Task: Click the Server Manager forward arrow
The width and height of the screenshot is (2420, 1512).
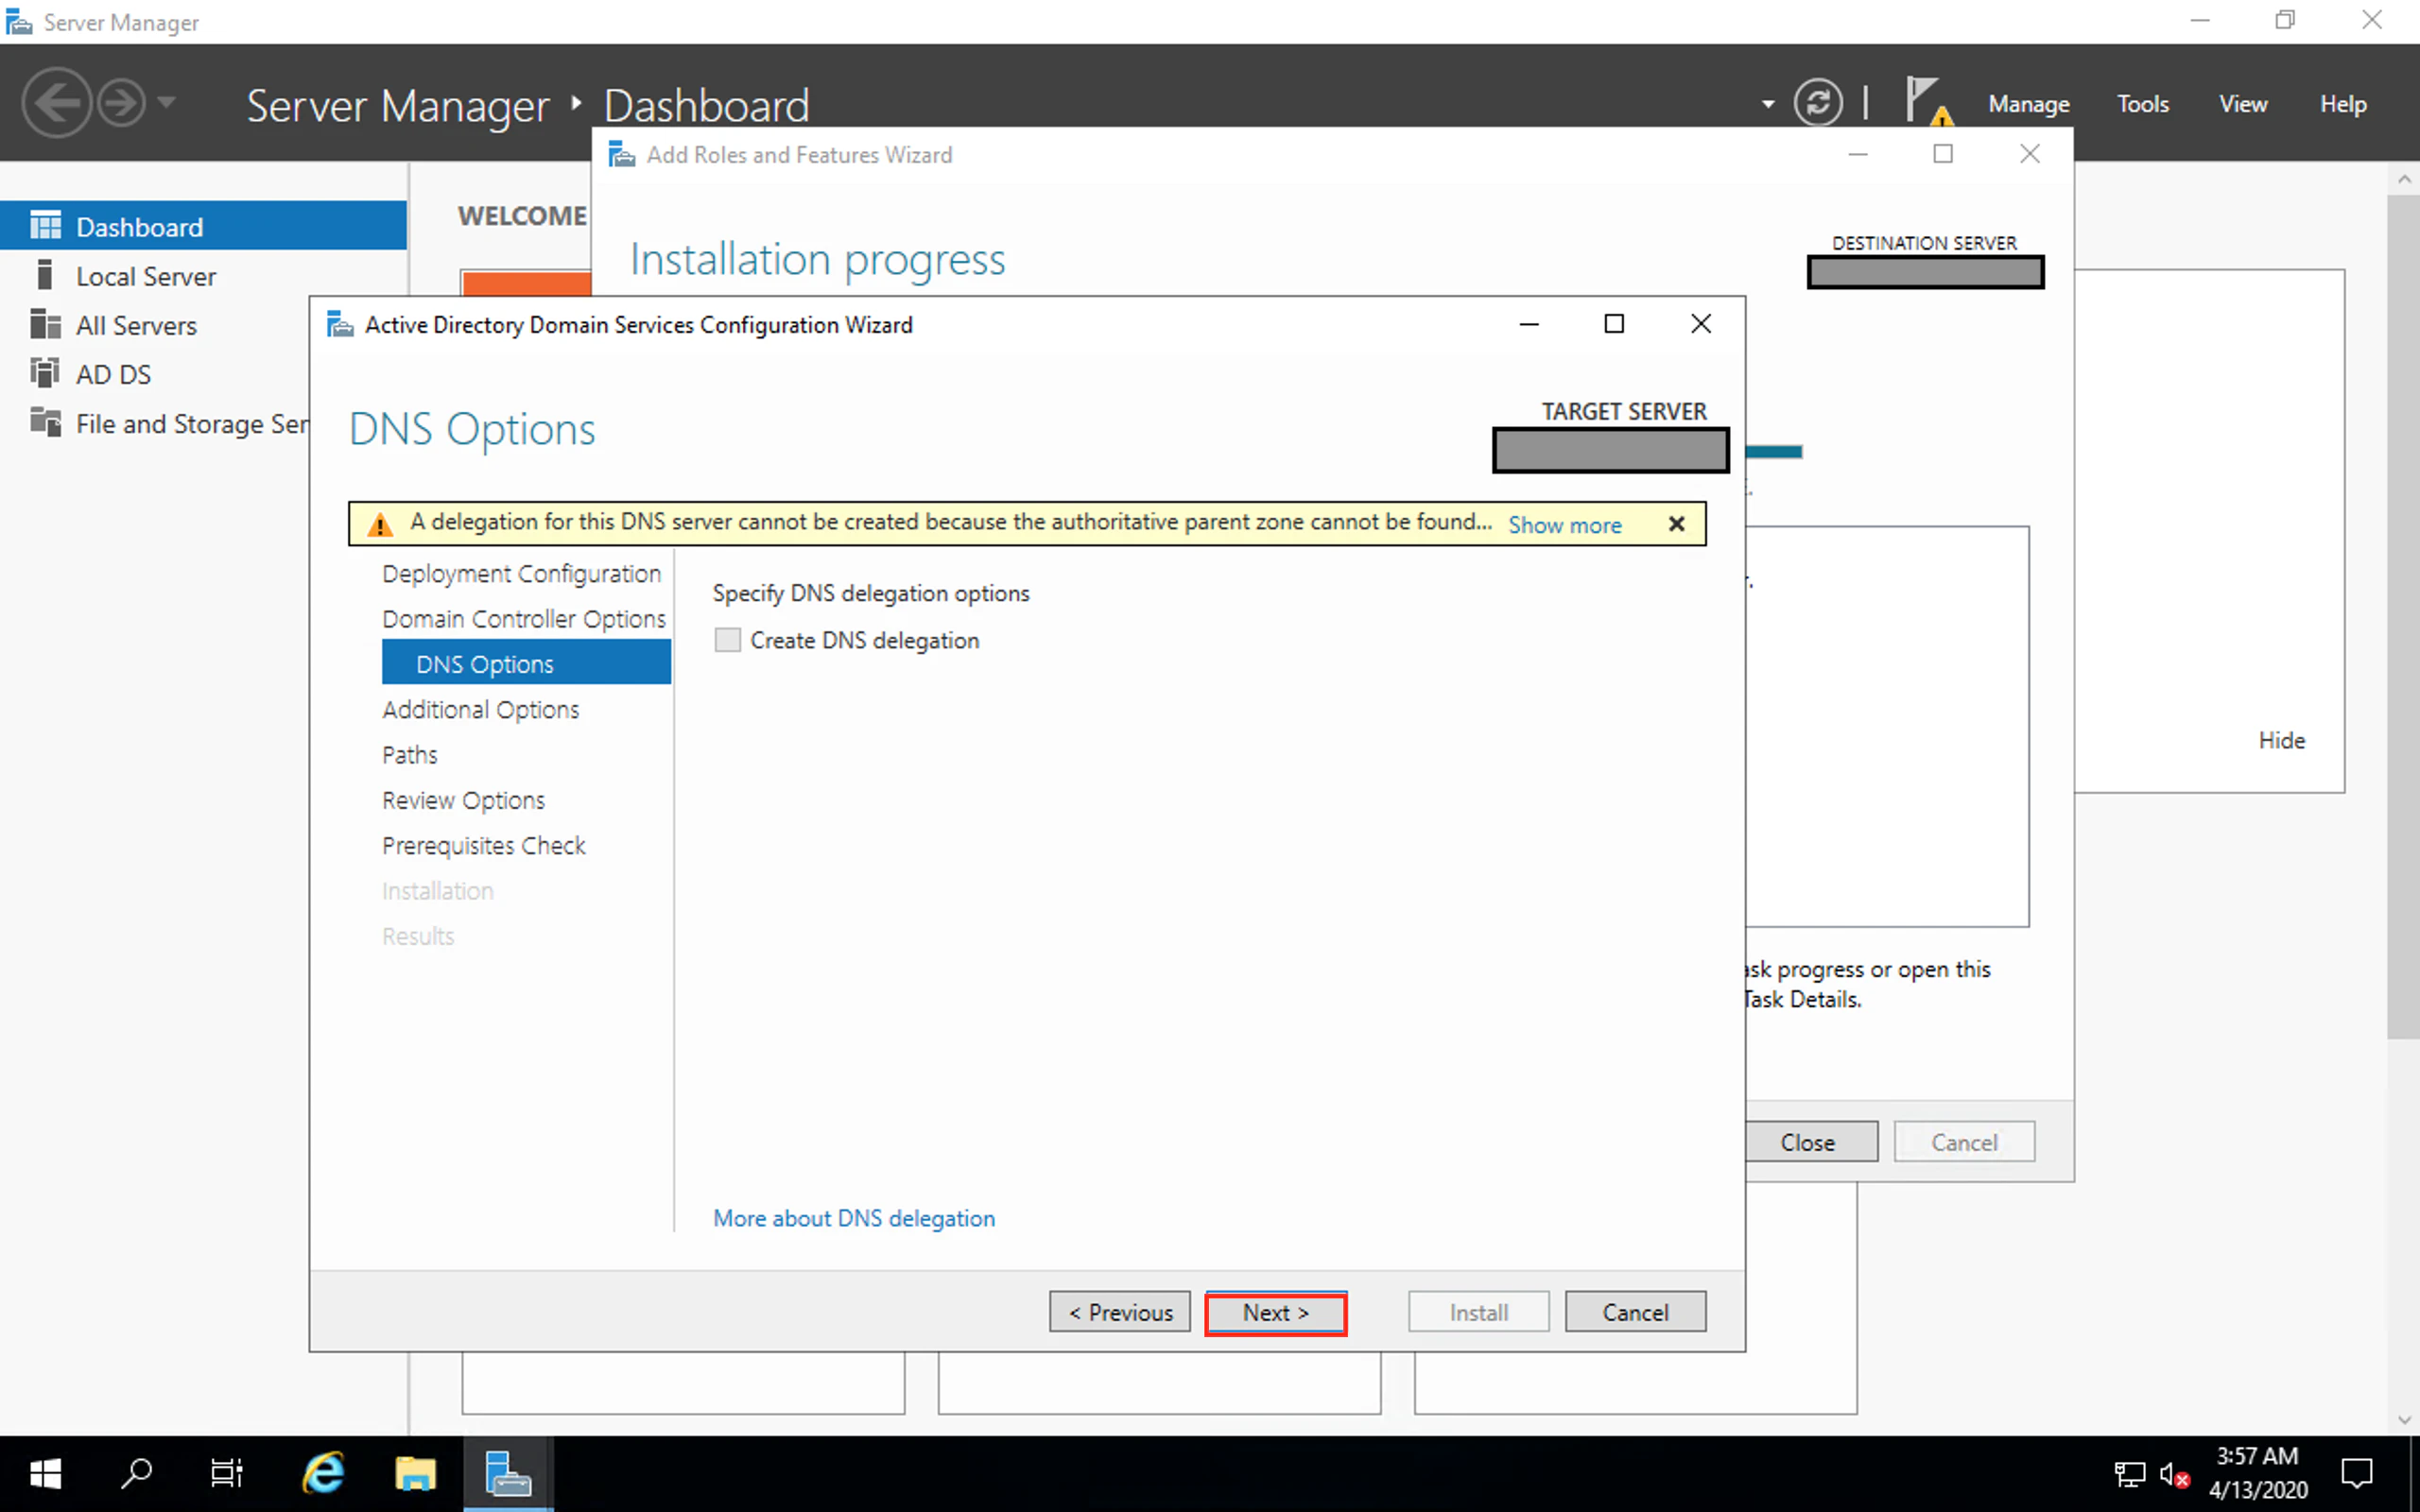Action: point(122,103)
